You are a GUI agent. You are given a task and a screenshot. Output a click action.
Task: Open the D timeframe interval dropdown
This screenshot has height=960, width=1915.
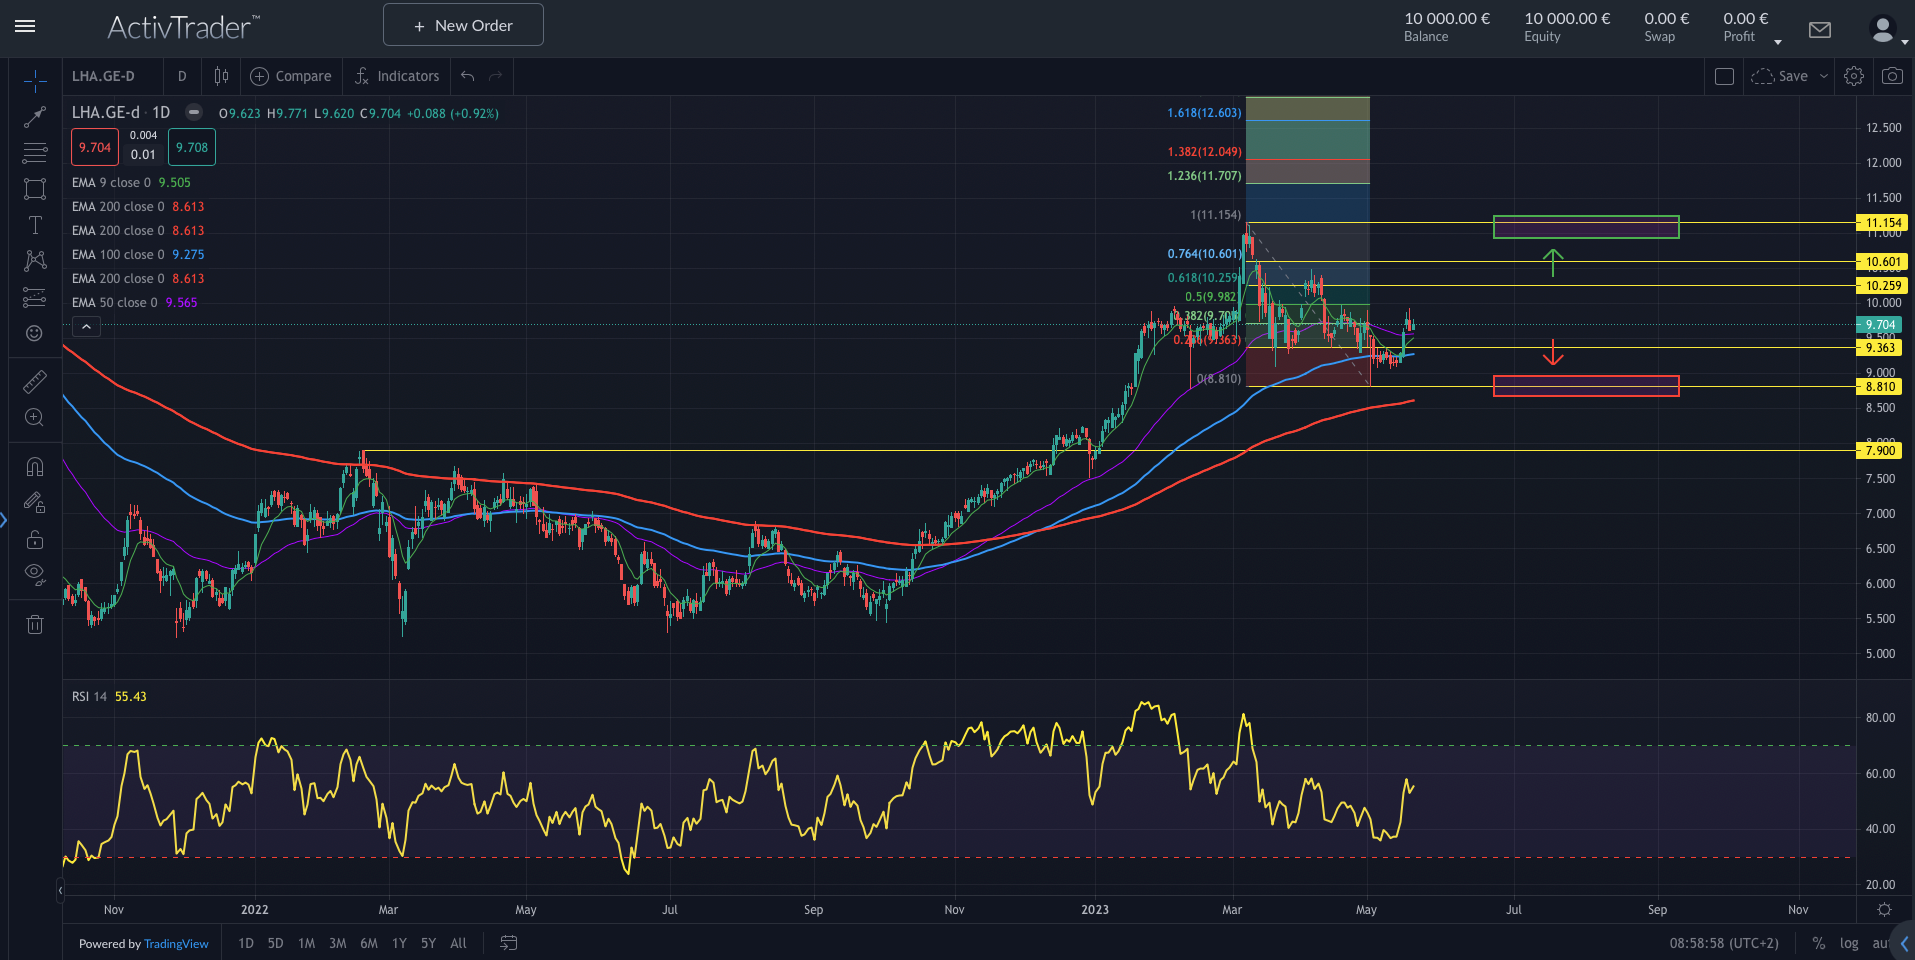[182, 76]
